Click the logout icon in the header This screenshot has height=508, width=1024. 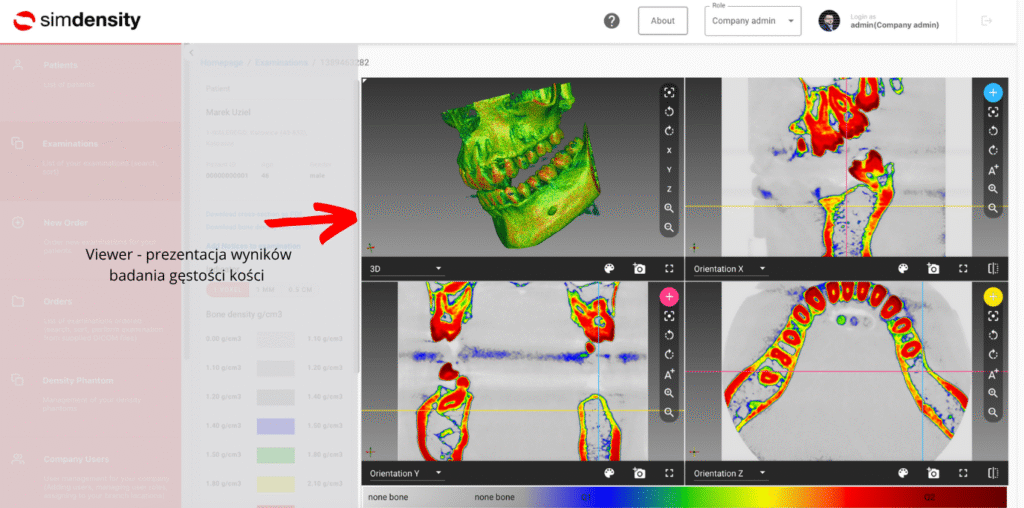click(x=987, y=21)
